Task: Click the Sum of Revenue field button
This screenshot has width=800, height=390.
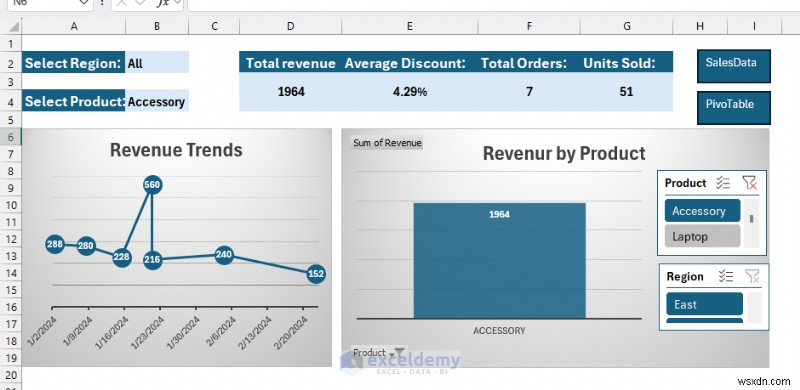Action: [x=387, y=143]
